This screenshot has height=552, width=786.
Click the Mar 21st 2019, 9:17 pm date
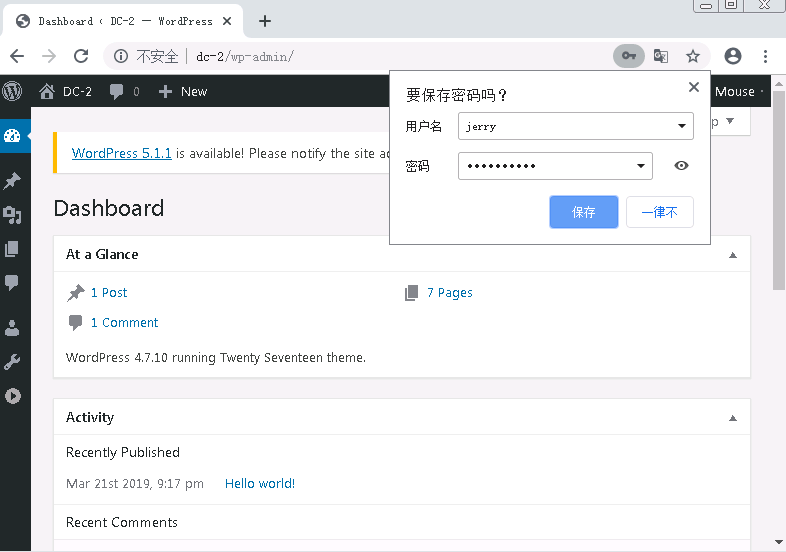[x=135, y=483]
